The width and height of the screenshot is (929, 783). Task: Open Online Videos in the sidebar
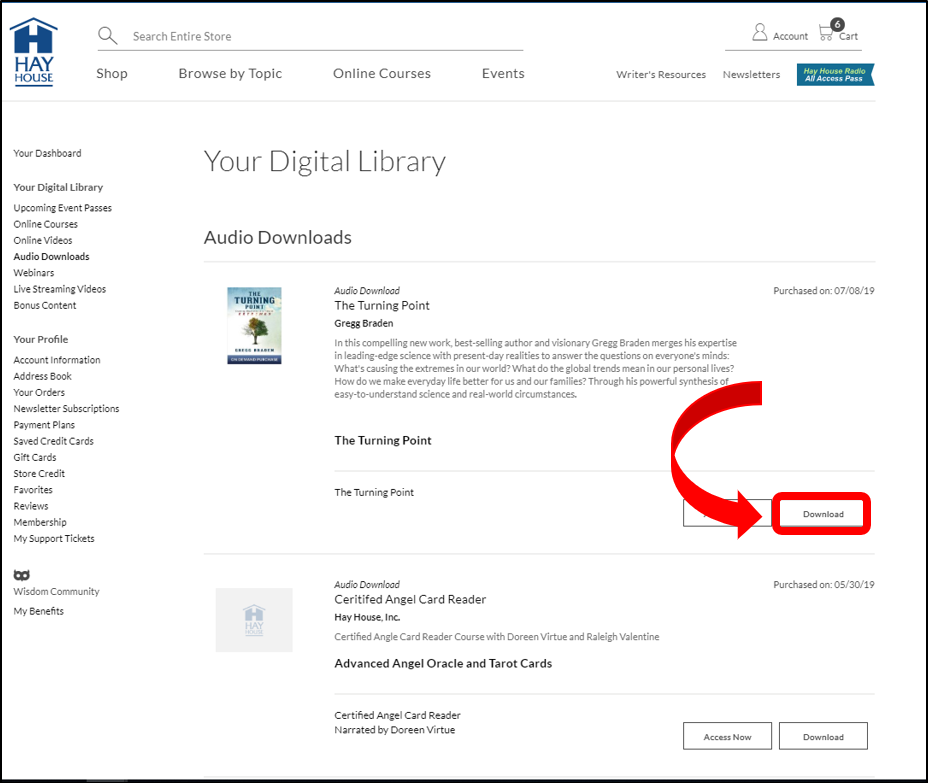click(42, 240)
